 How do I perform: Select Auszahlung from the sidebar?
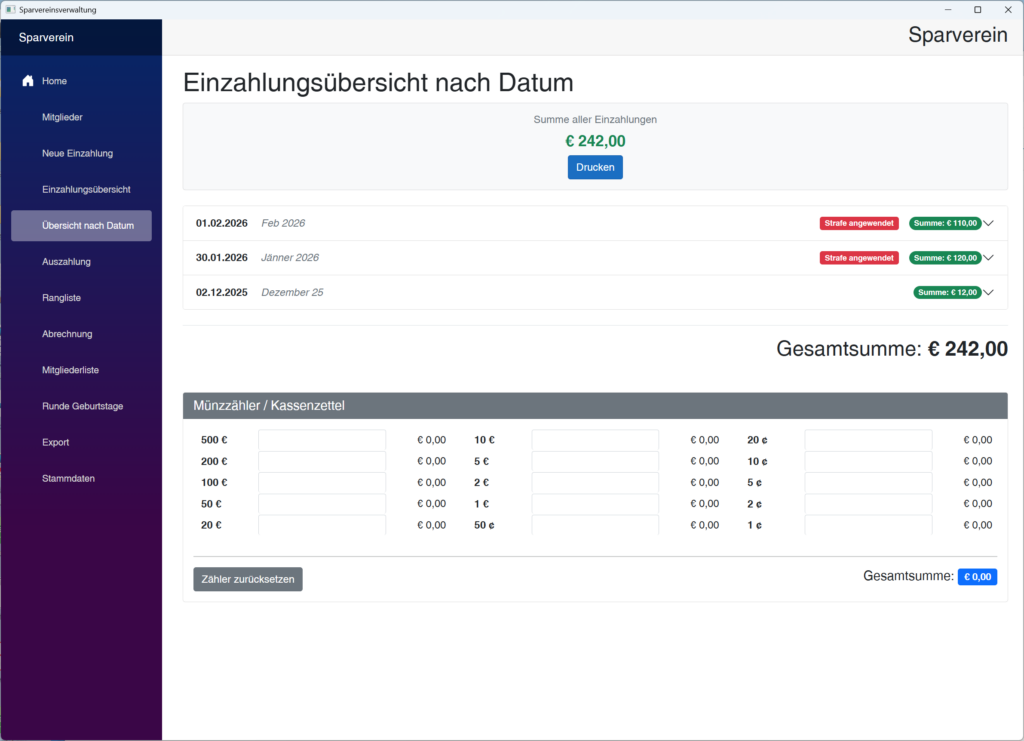coord(66,262)
